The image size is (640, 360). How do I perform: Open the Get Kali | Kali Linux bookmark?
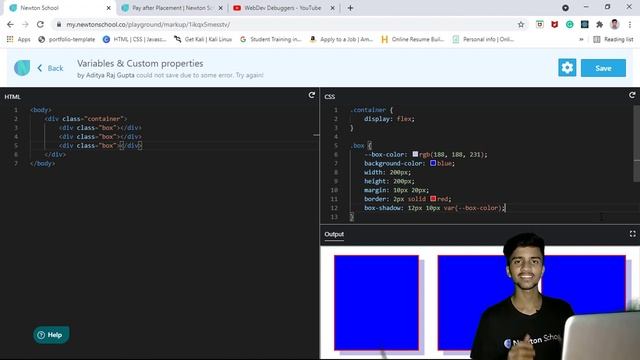(x=203, y=39)
